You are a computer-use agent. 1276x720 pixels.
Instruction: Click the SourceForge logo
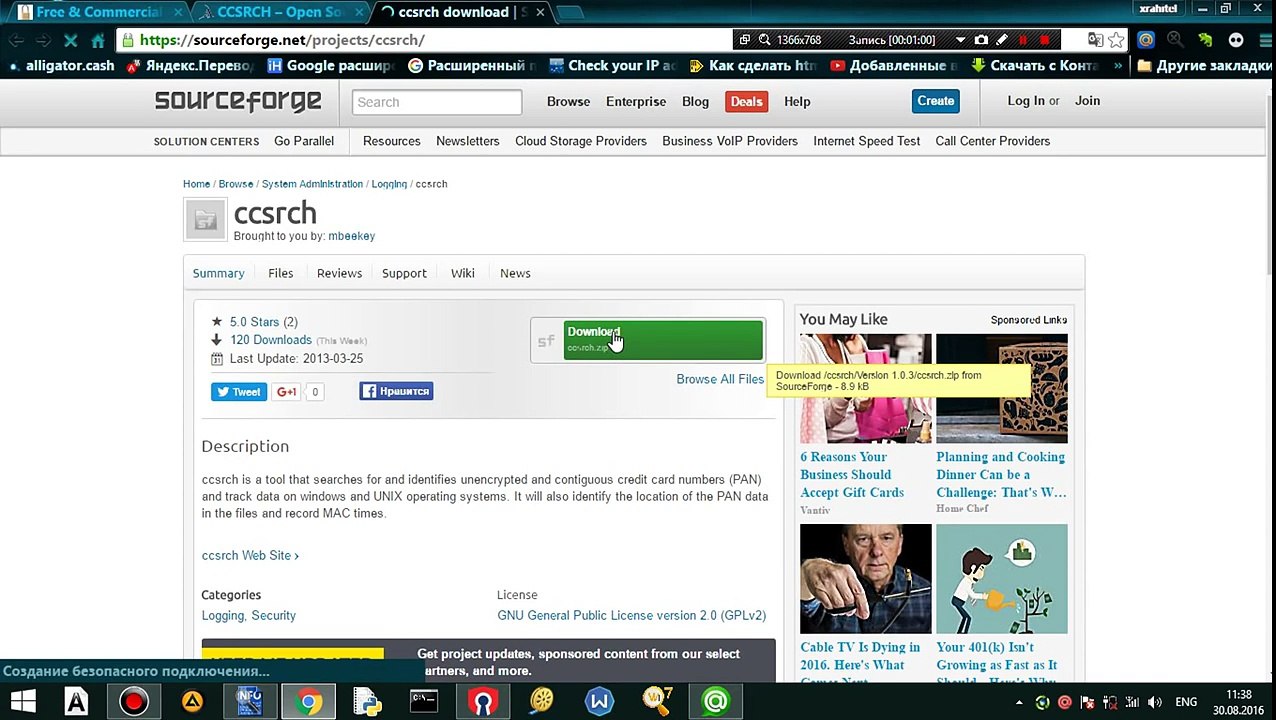coord(238,101)
